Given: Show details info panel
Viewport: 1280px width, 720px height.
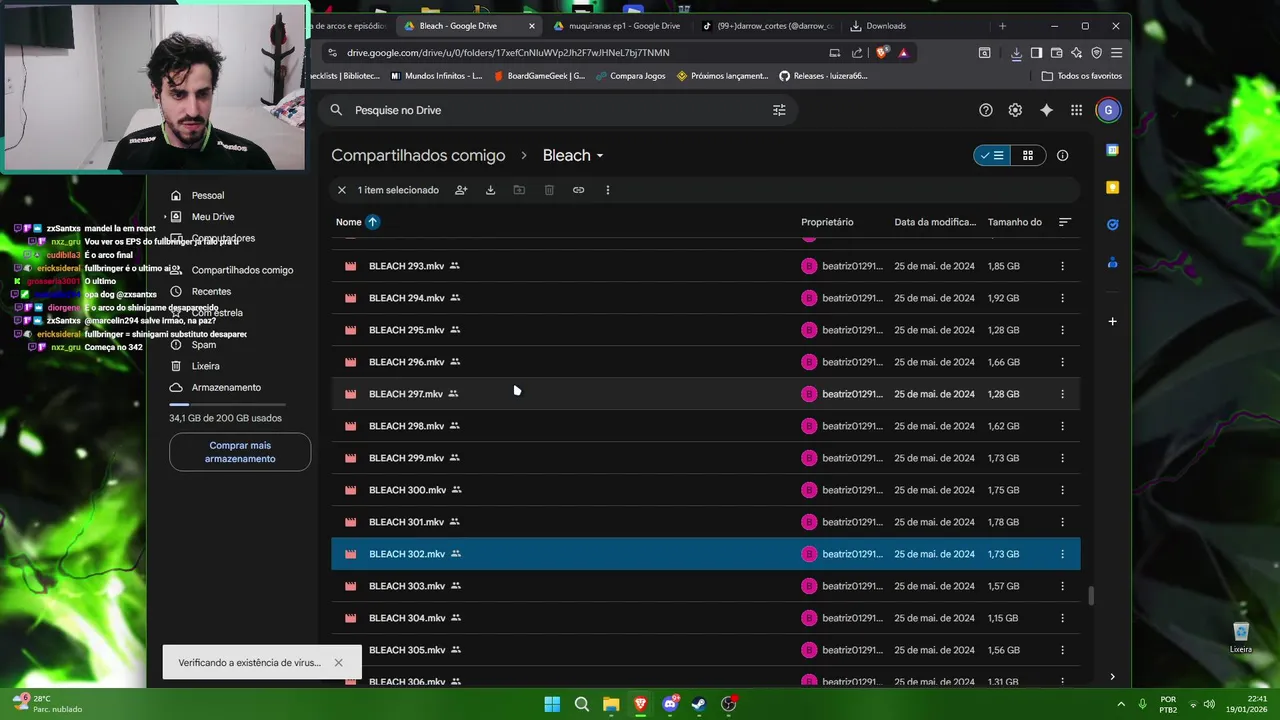Looking at the screenshot, I should point(1063,155).
